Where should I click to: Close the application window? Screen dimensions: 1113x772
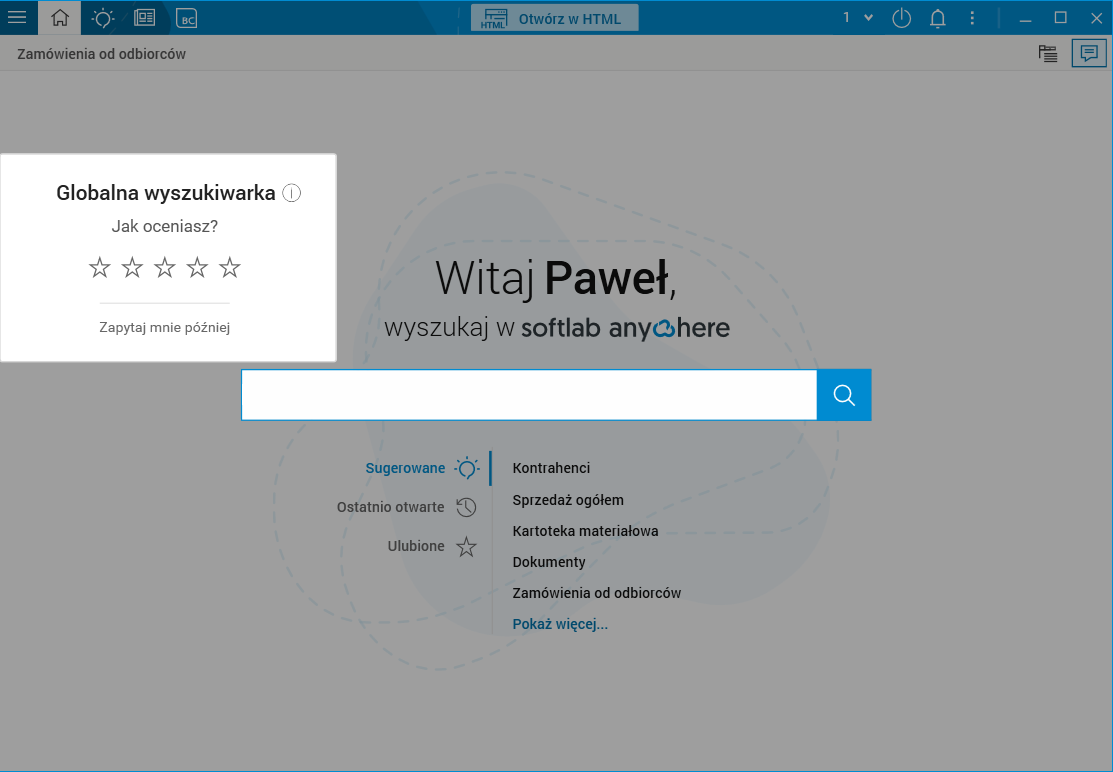pyautogui.click(x=1096, y=18)
